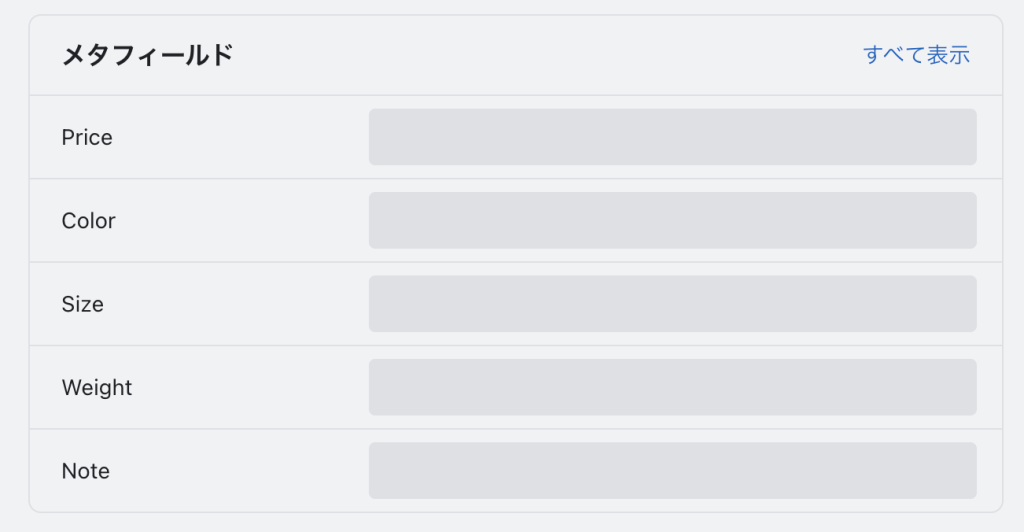This screenshot has width=1024, height=532.
Task: Place cursor in gray box beside Price
Action: click(x=672, y=137)
